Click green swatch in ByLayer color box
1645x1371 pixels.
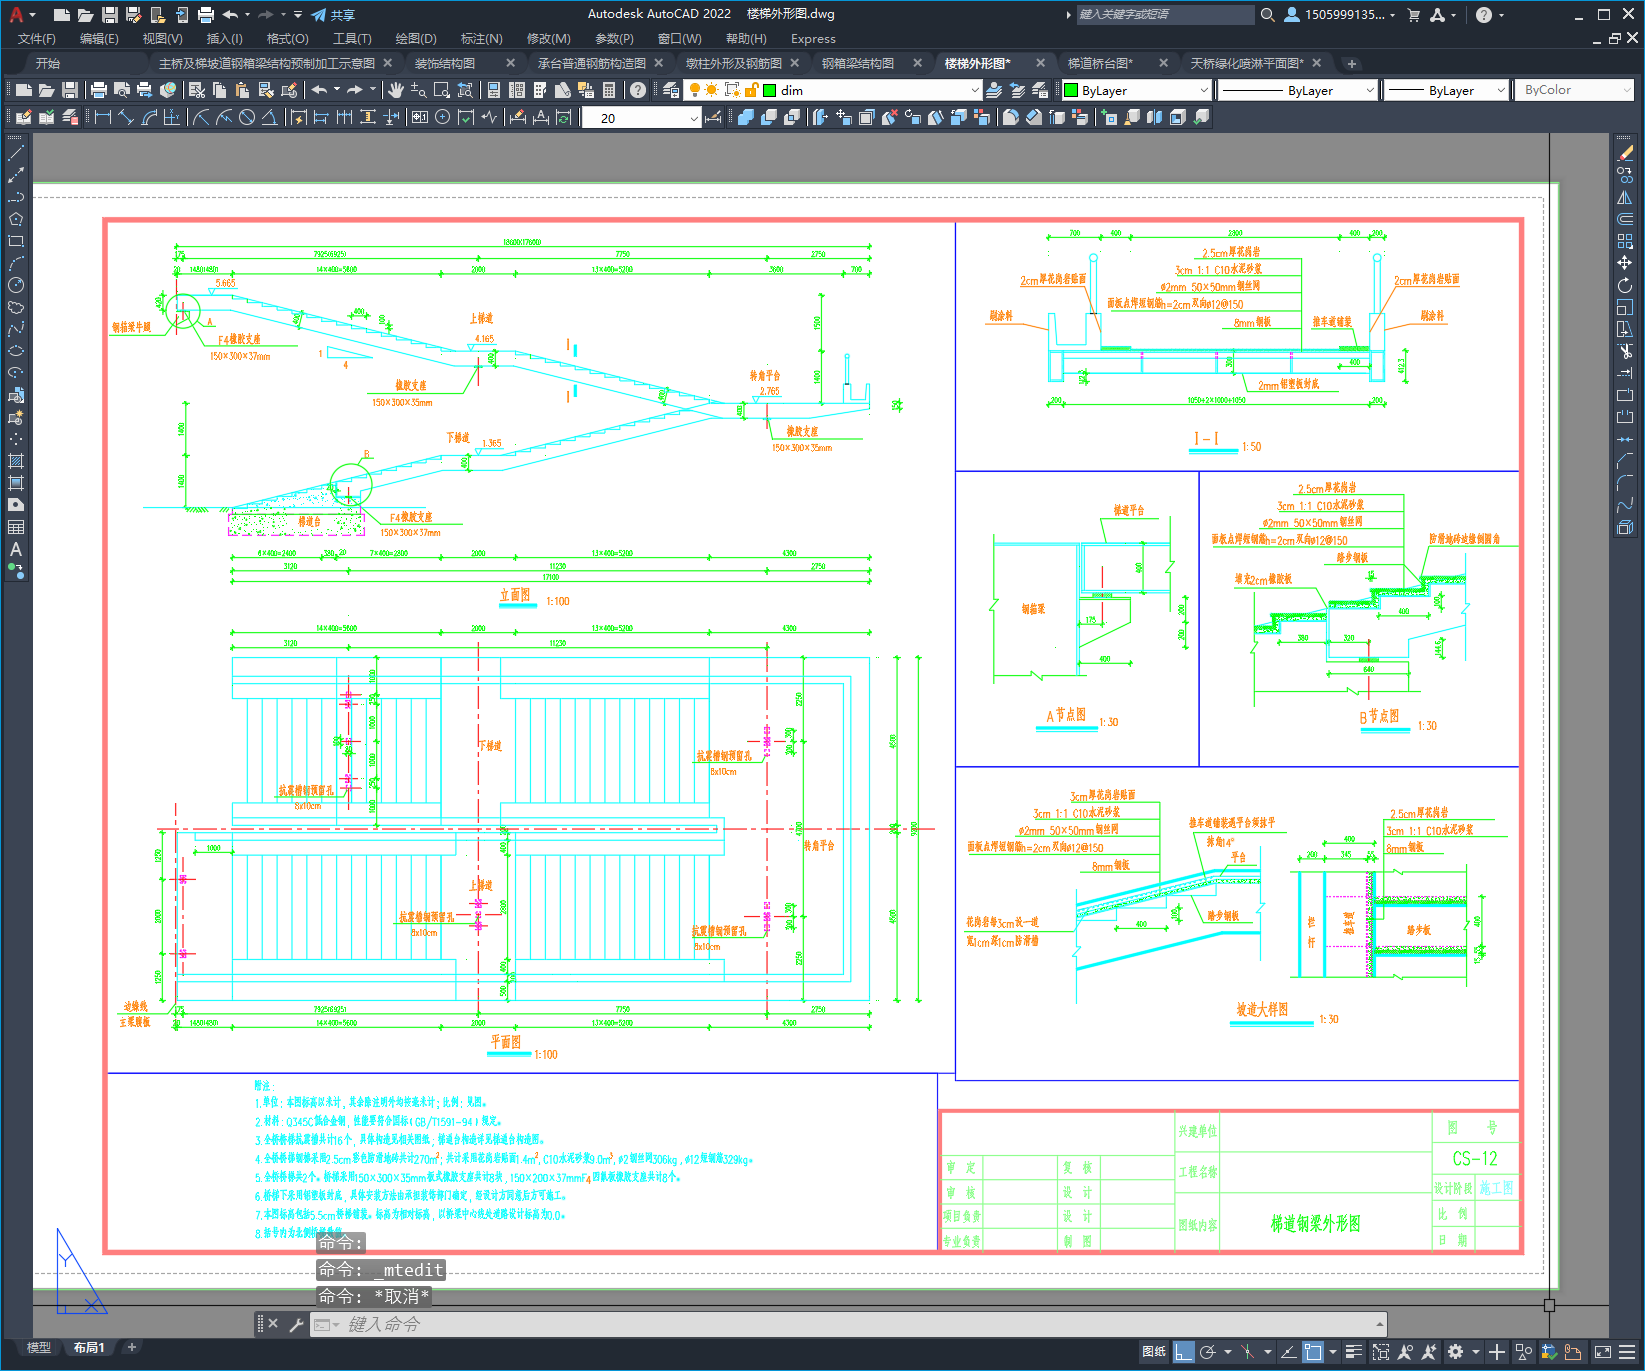tap(1071, 90)
